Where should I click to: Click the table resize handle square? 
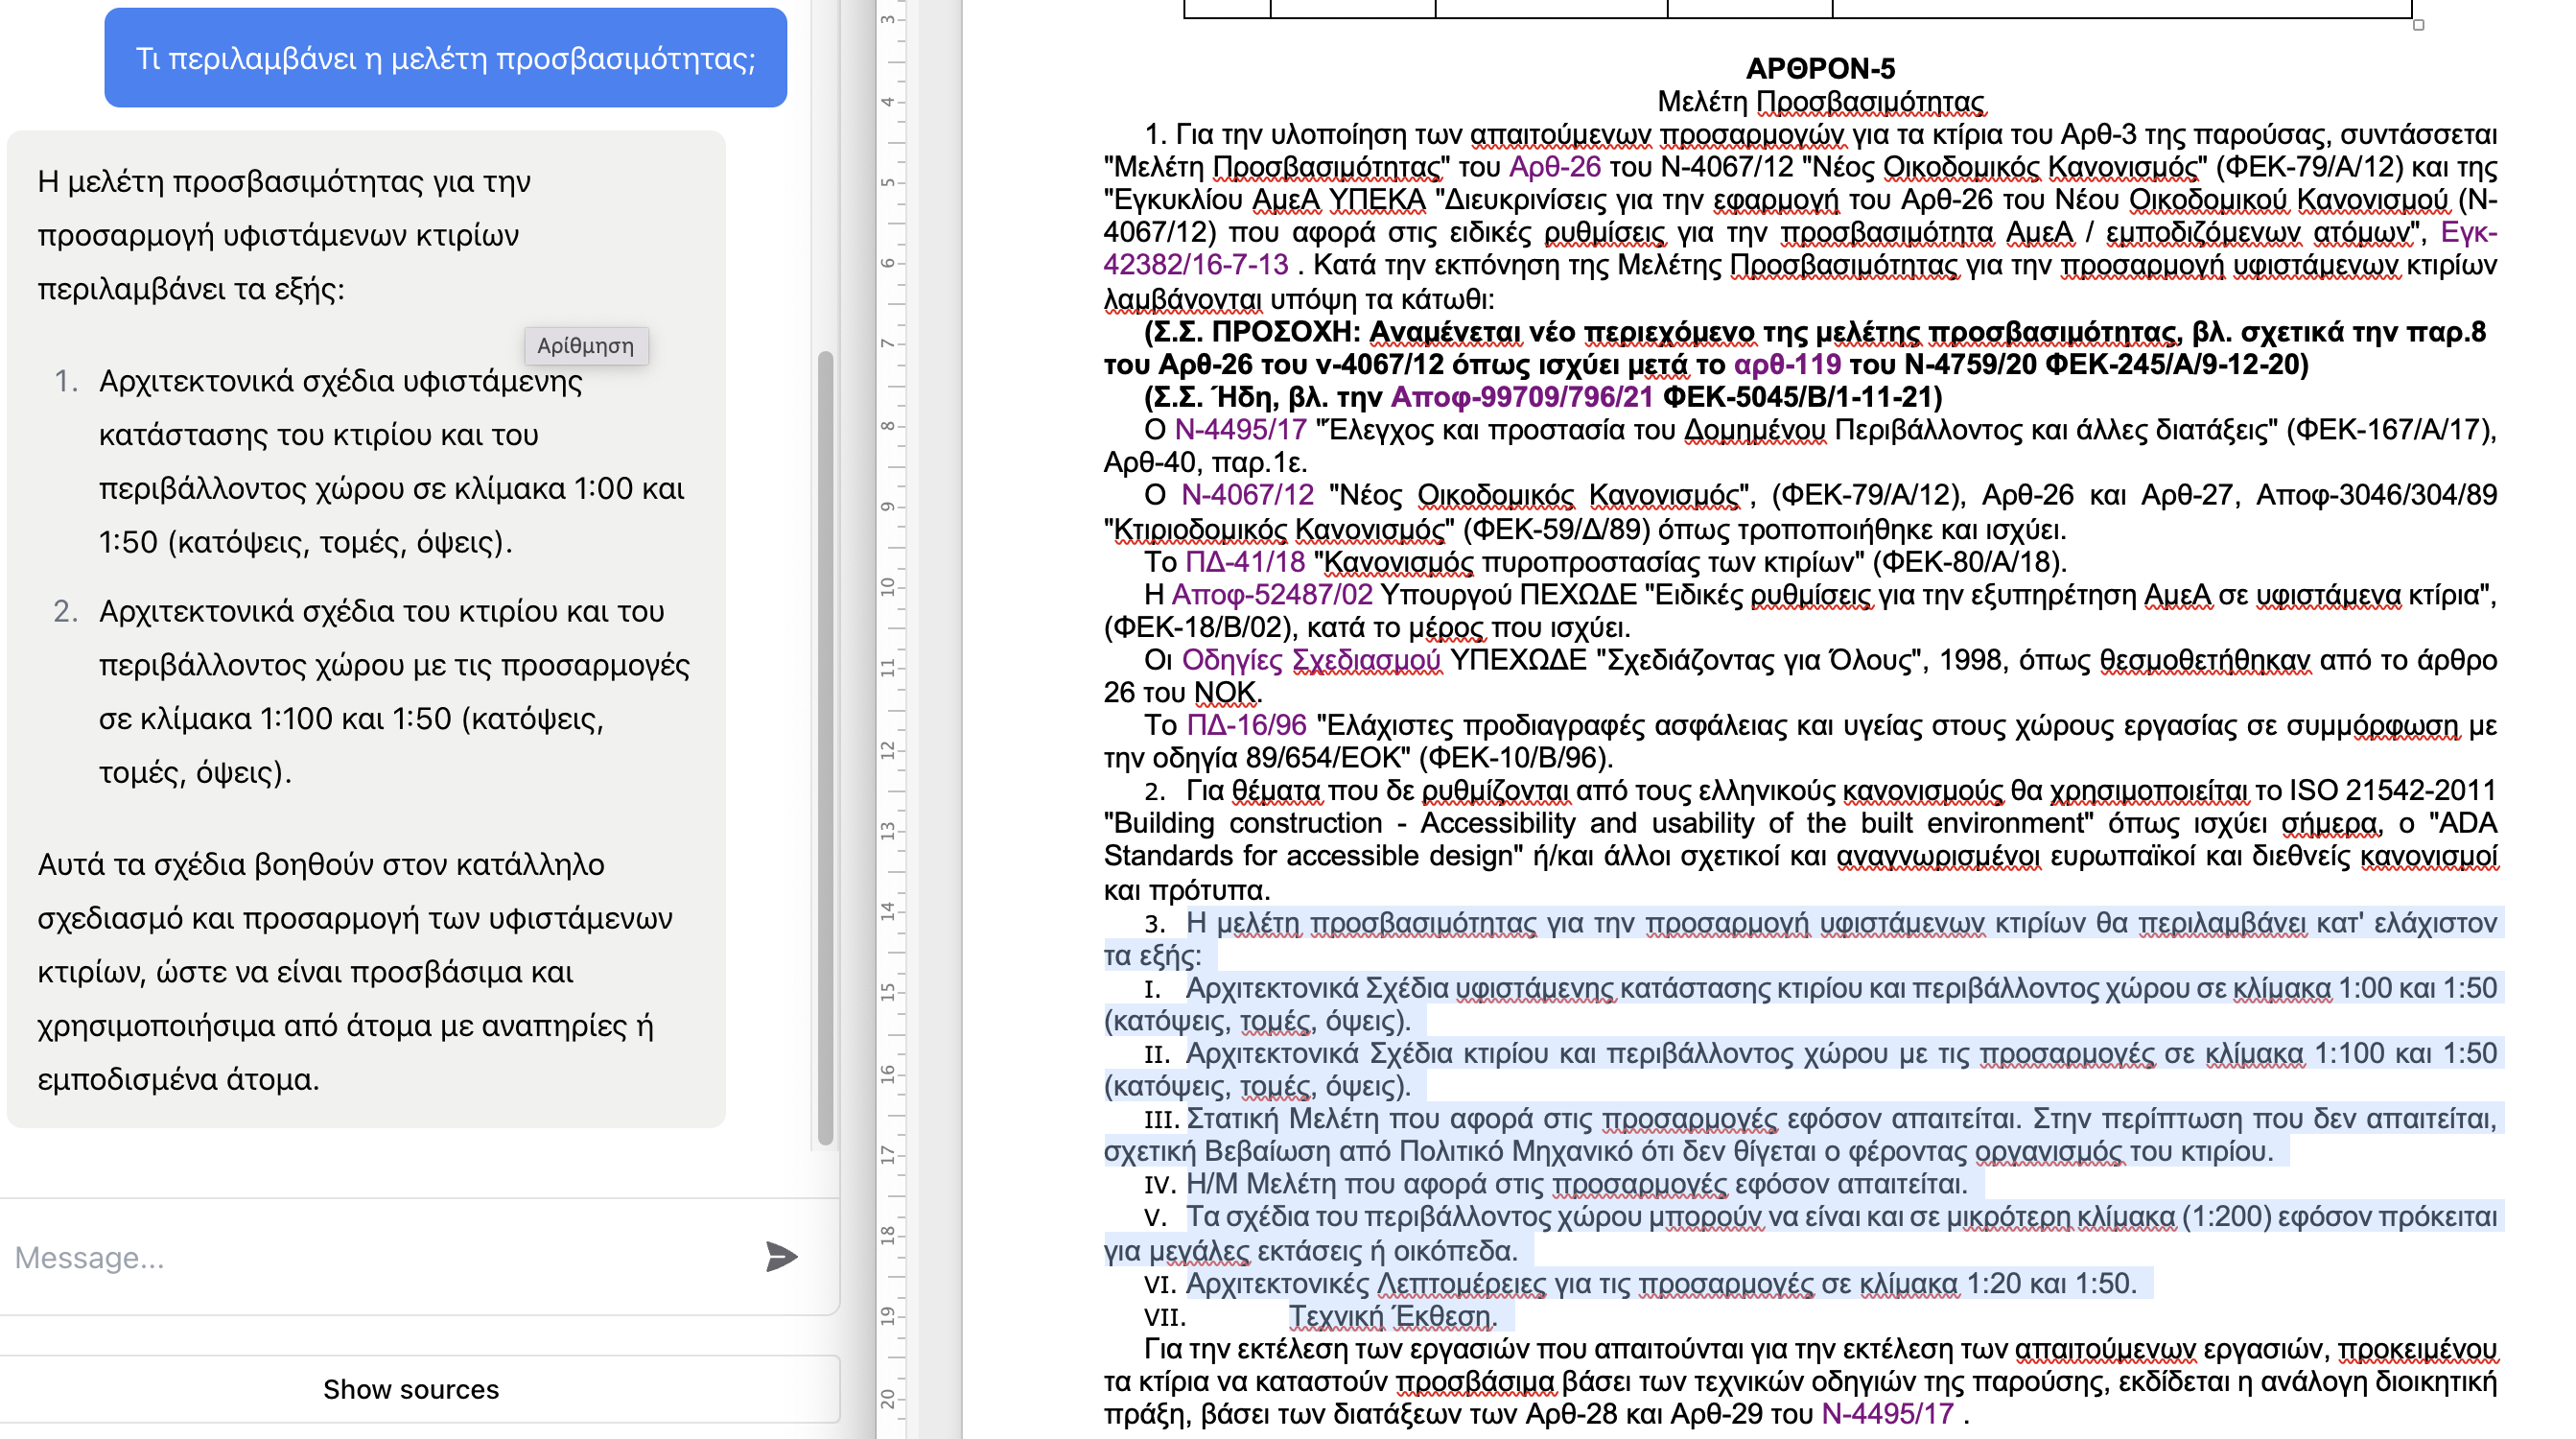2418,25
